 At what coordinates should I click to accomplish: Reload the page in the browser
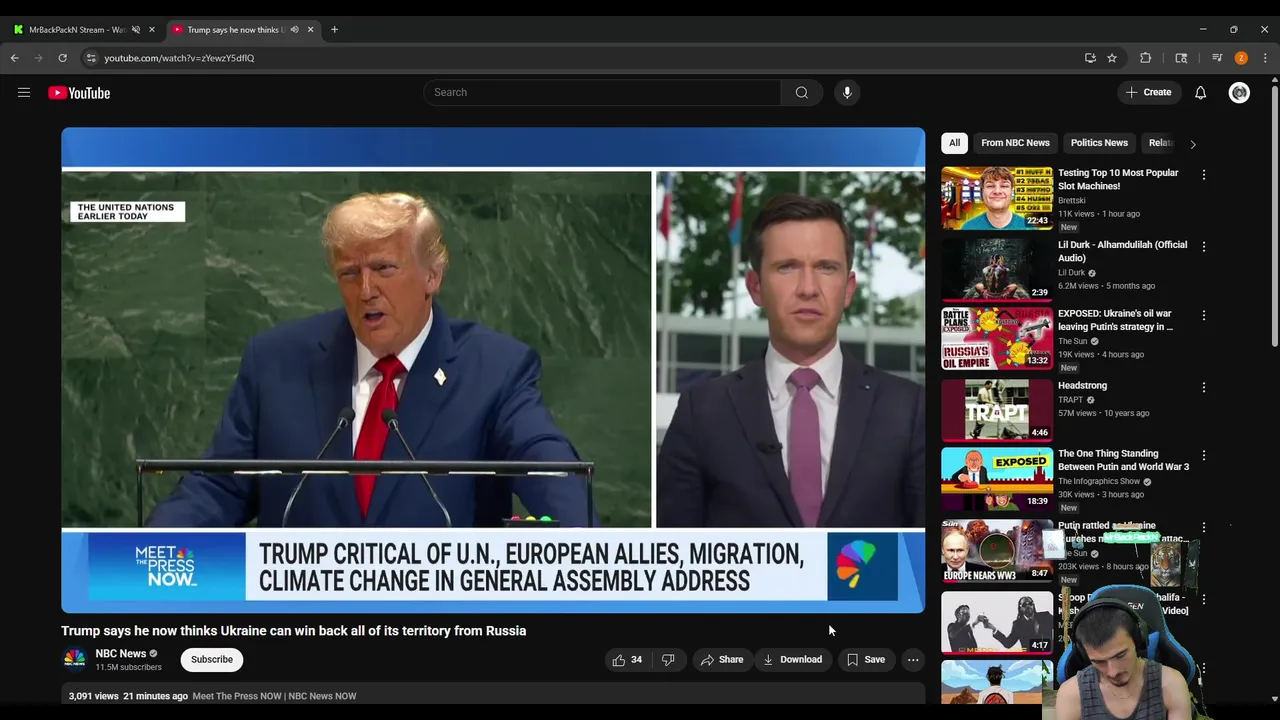point(62,58)
